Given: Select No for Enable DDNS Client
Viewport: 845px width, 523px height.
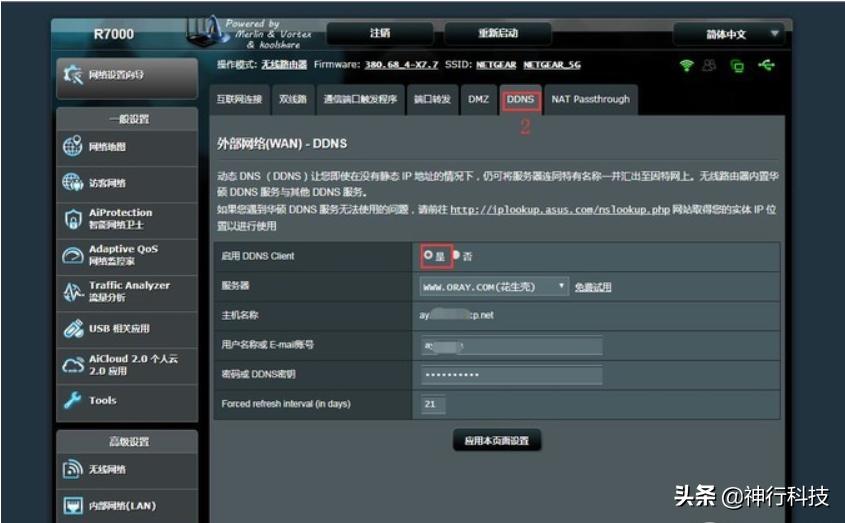Looking at the screenshot, I should [x=456, y=255].
